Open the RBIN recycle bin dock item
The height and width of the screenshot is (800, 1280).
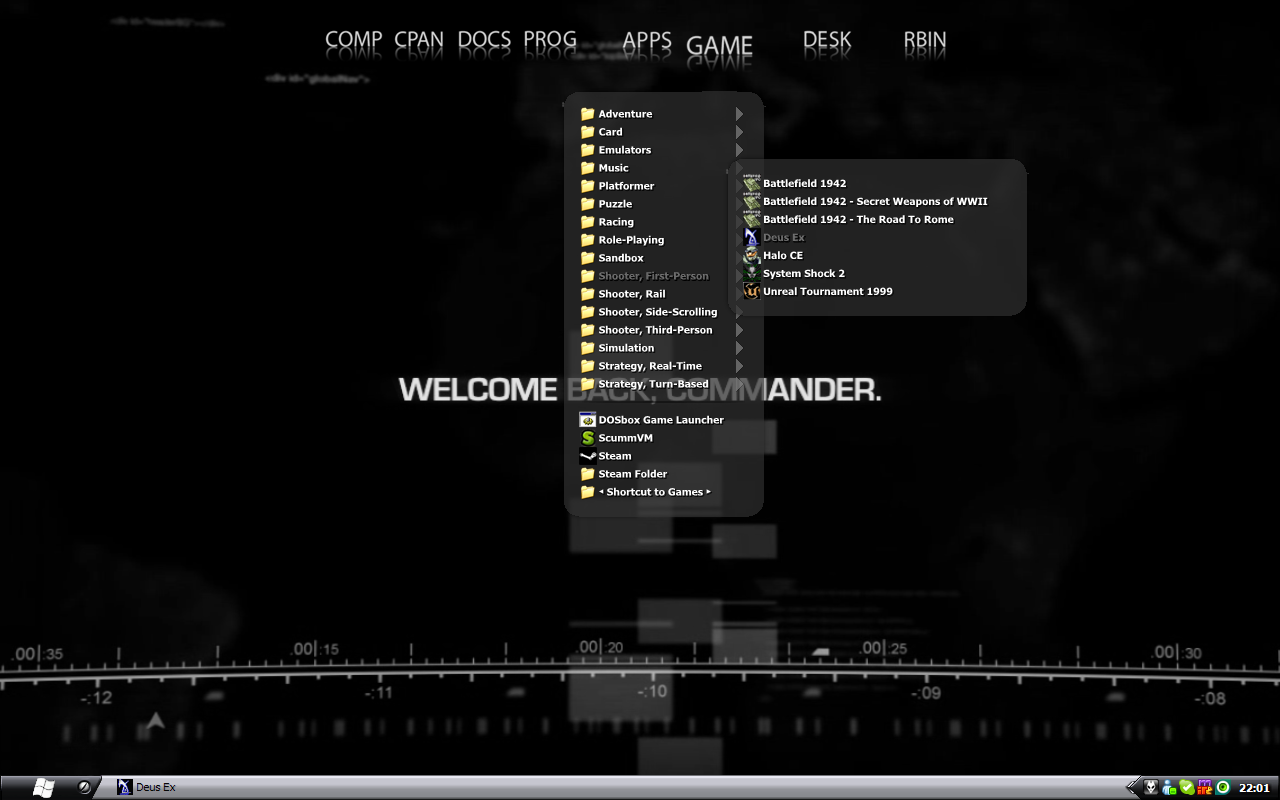click(x=925, y=40)
